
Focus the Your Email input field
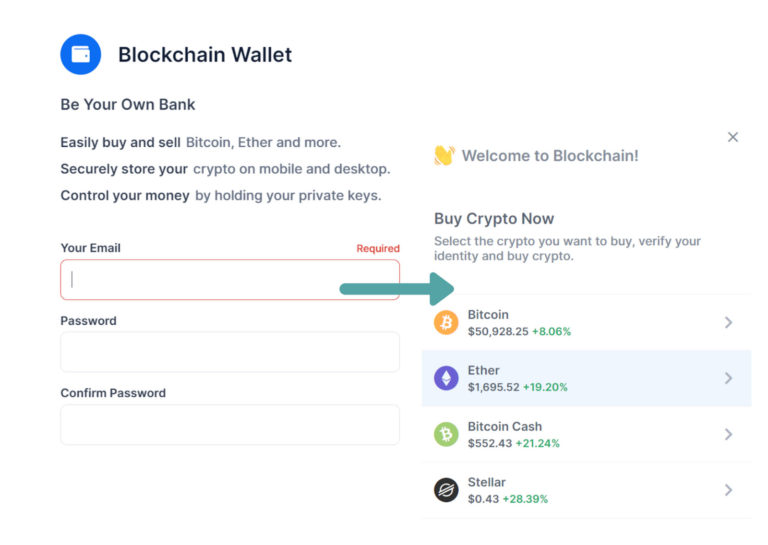[x=230, y=280]
